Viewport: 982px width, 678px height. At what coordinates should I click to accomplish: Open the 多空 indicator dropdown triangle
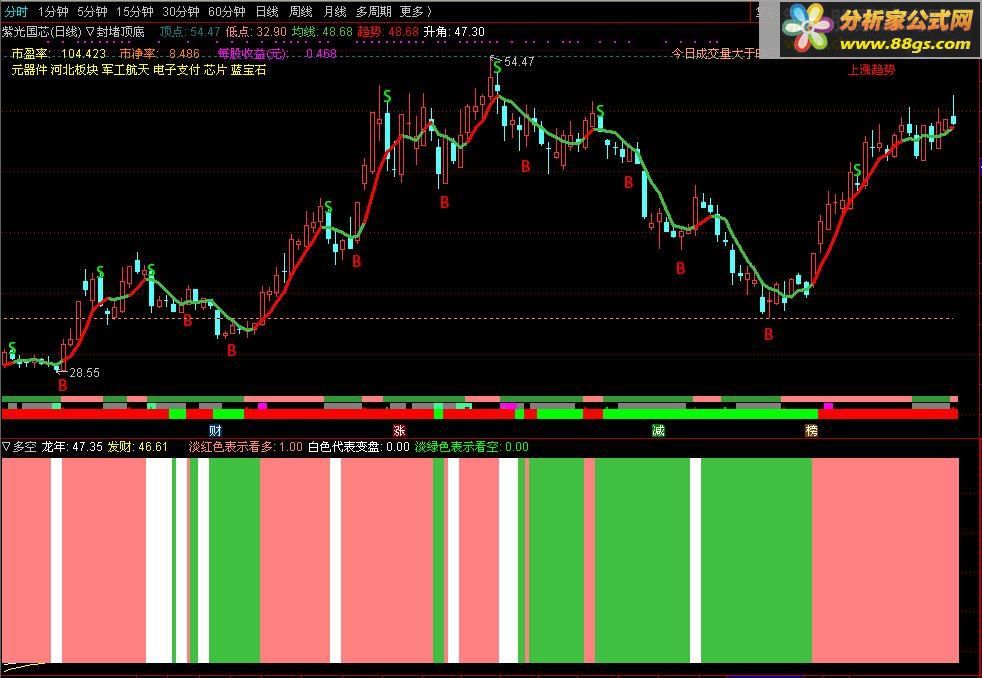[6, 446]
